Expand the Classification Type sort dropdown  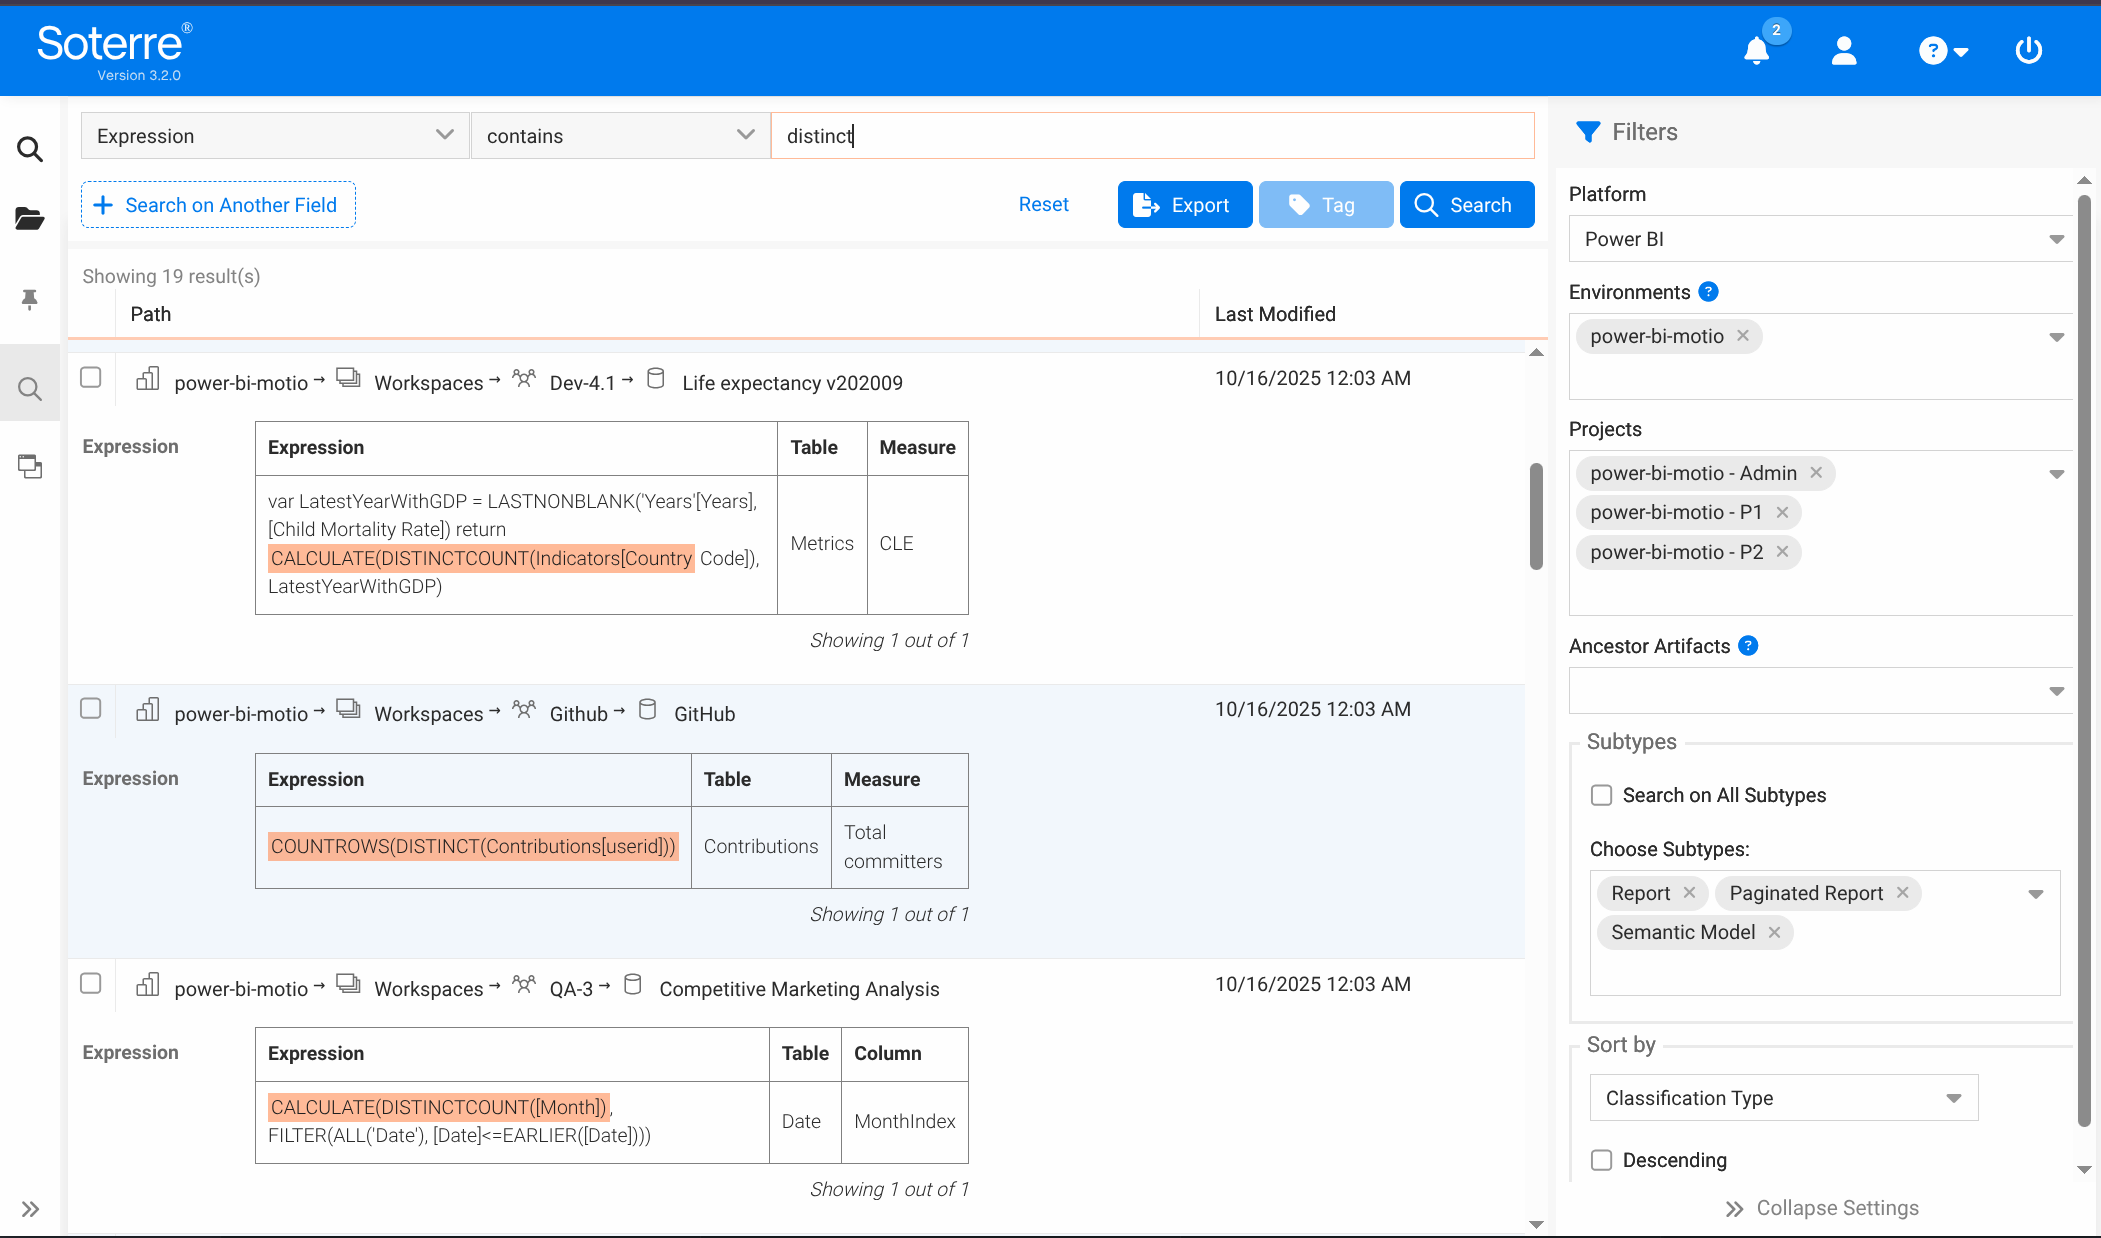click(x=1783, y=1098)
